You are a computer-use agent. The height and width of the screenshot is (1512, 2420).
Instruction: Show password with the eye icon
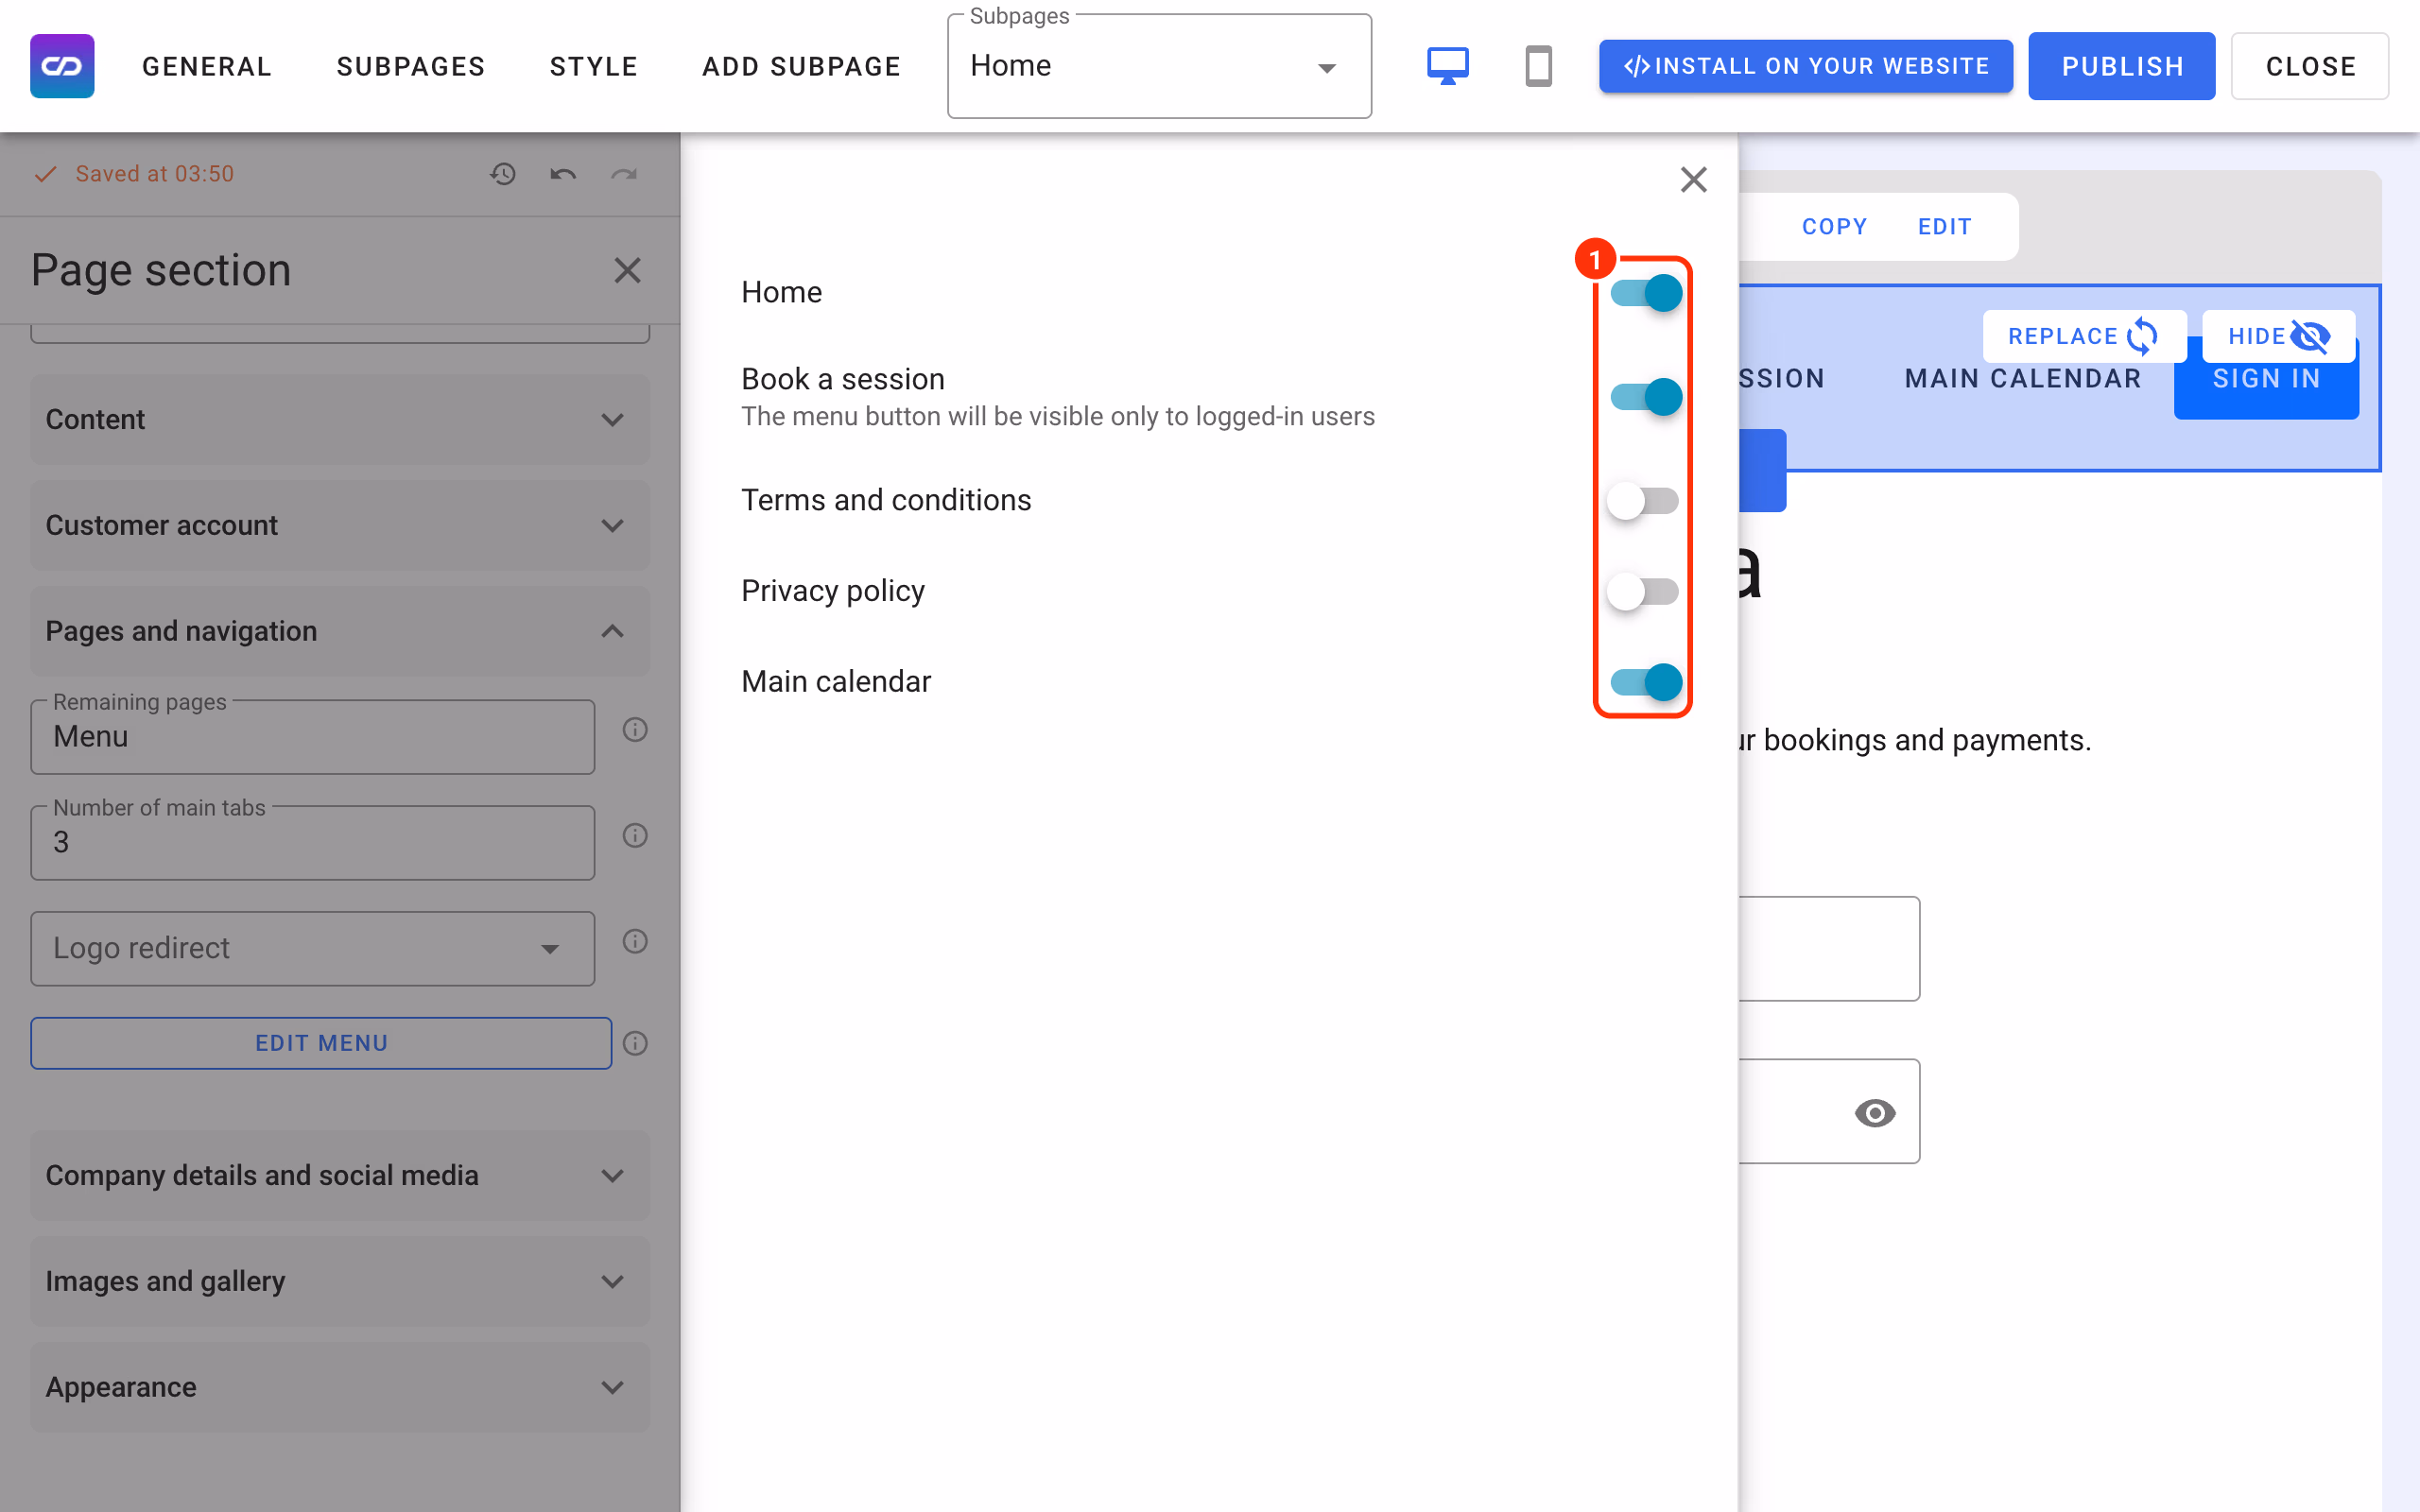pyautogui.click(x=1874, y=1112)
